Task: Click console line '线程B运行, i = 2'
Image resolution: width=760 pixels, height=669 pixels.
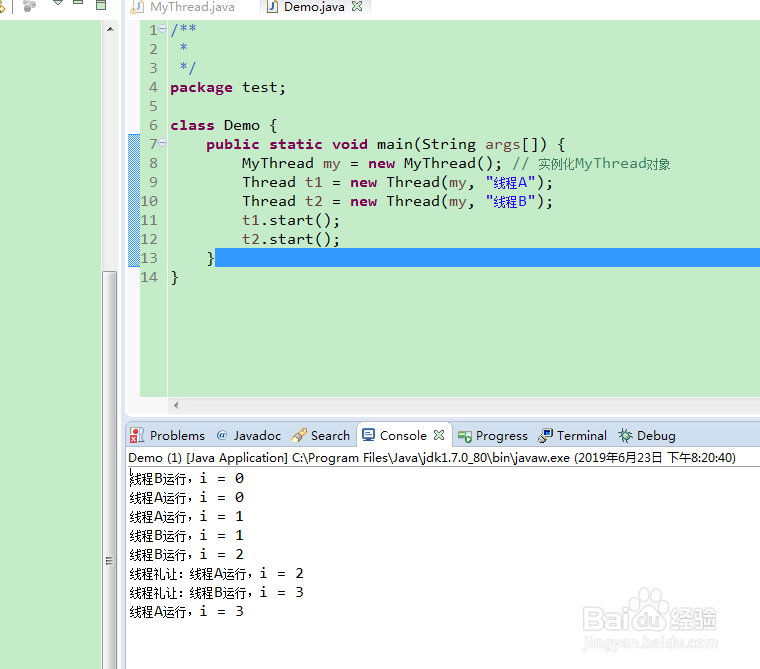Action: (x=187, y=554)
